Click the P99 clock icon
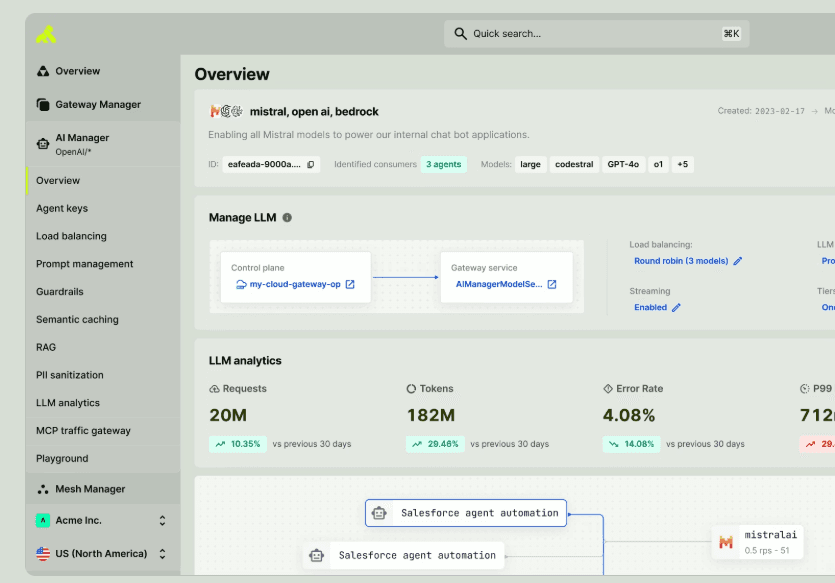This screenshot has width=835, height=583. (x=805, y=389)
